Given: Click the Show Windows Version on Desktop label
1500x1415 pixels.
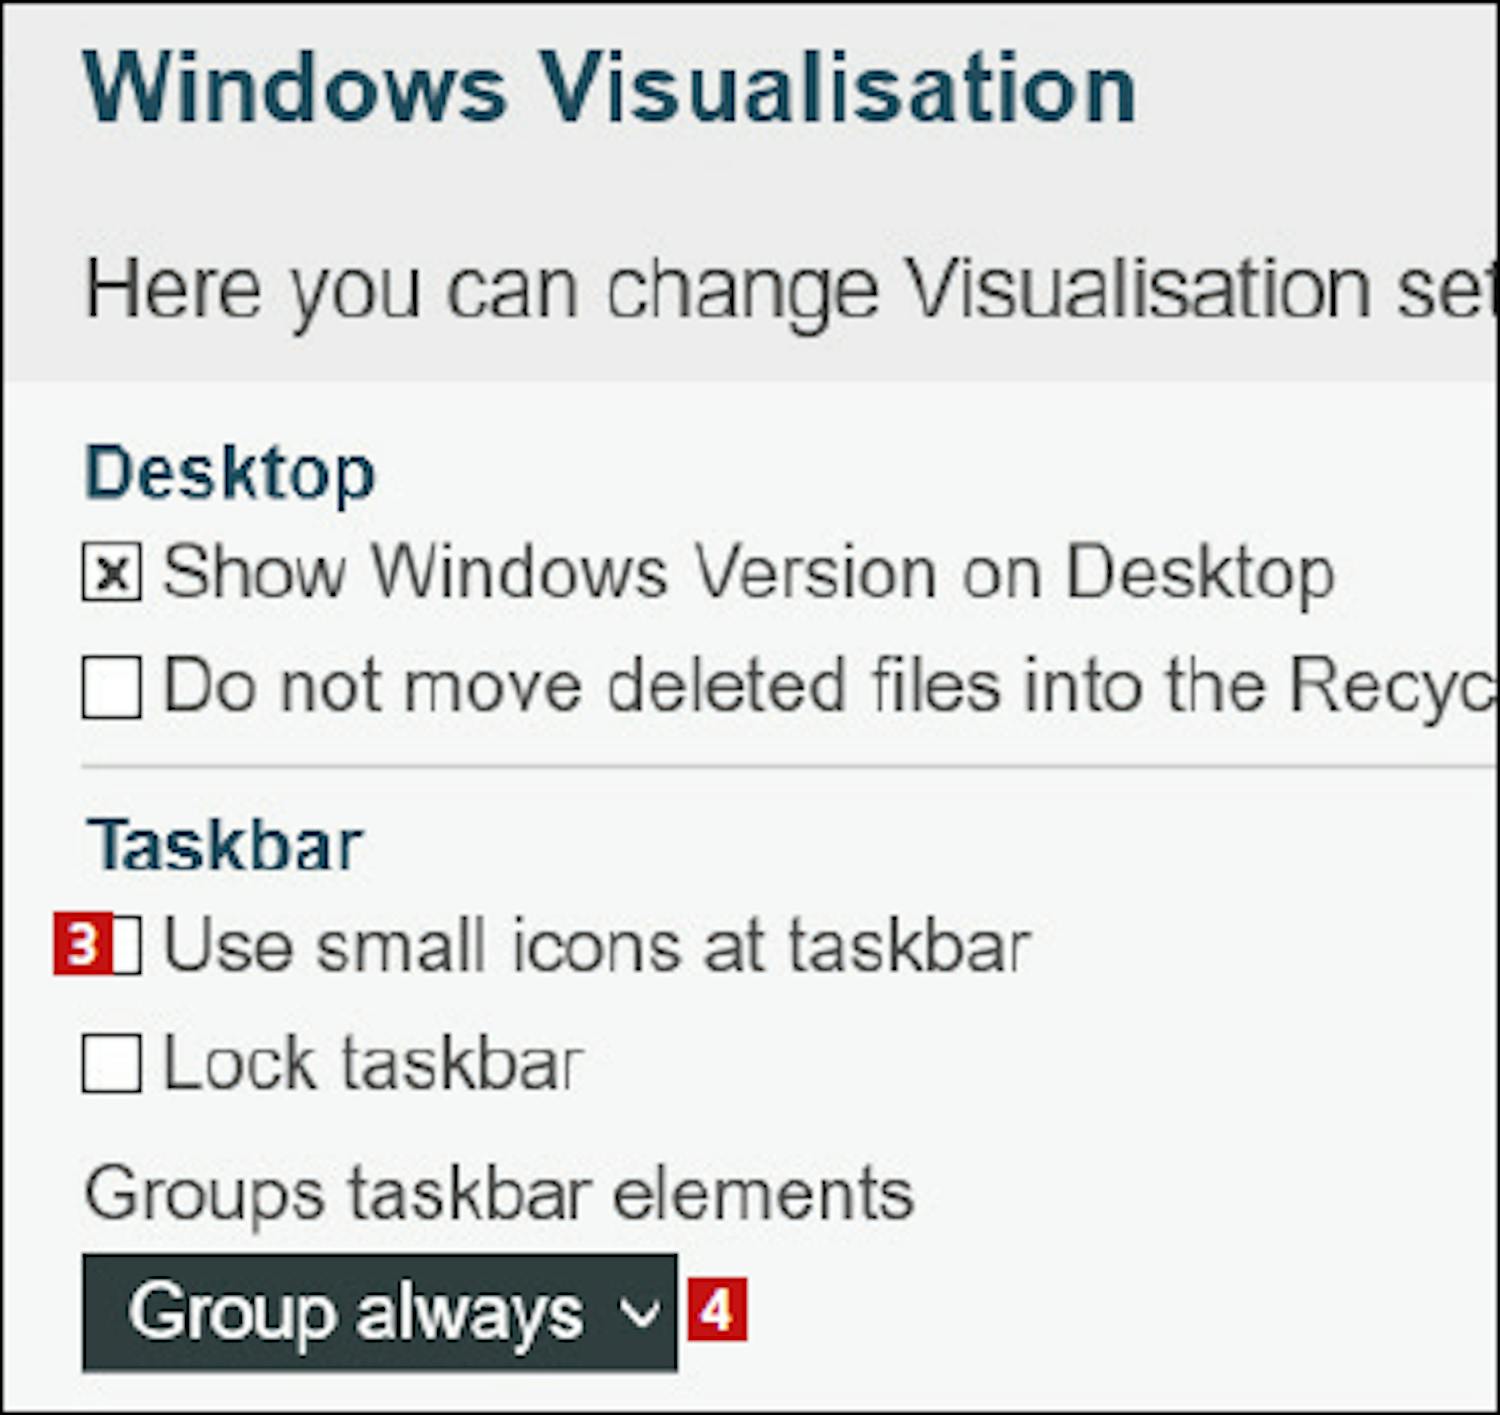Looking at the screenshot, I should [x=748, y=574].
